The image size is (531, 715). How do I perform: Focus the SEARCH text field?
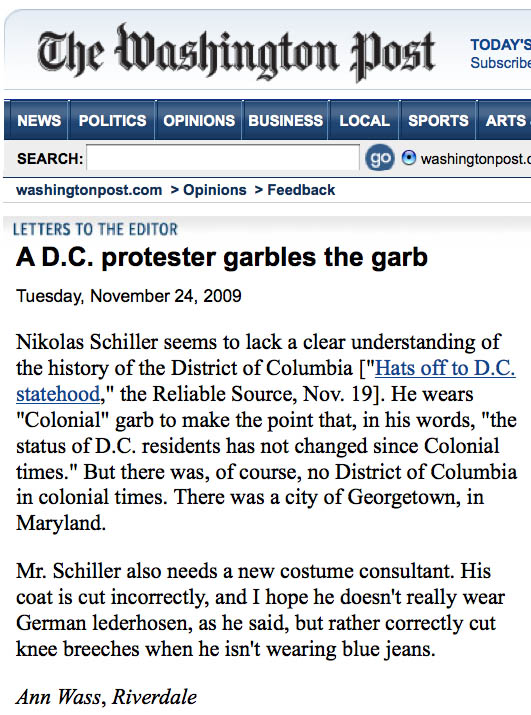(x=223, y=158)
